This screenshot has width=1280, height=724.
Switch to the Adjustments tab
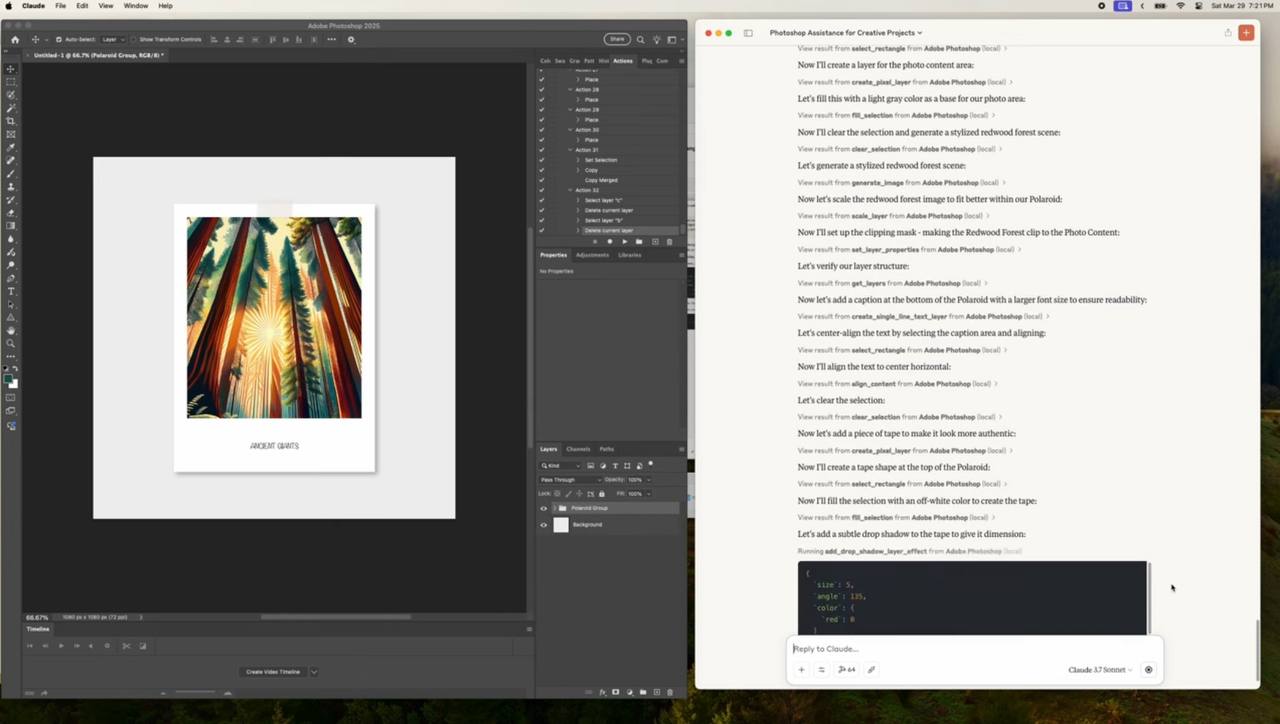point(592,255)
